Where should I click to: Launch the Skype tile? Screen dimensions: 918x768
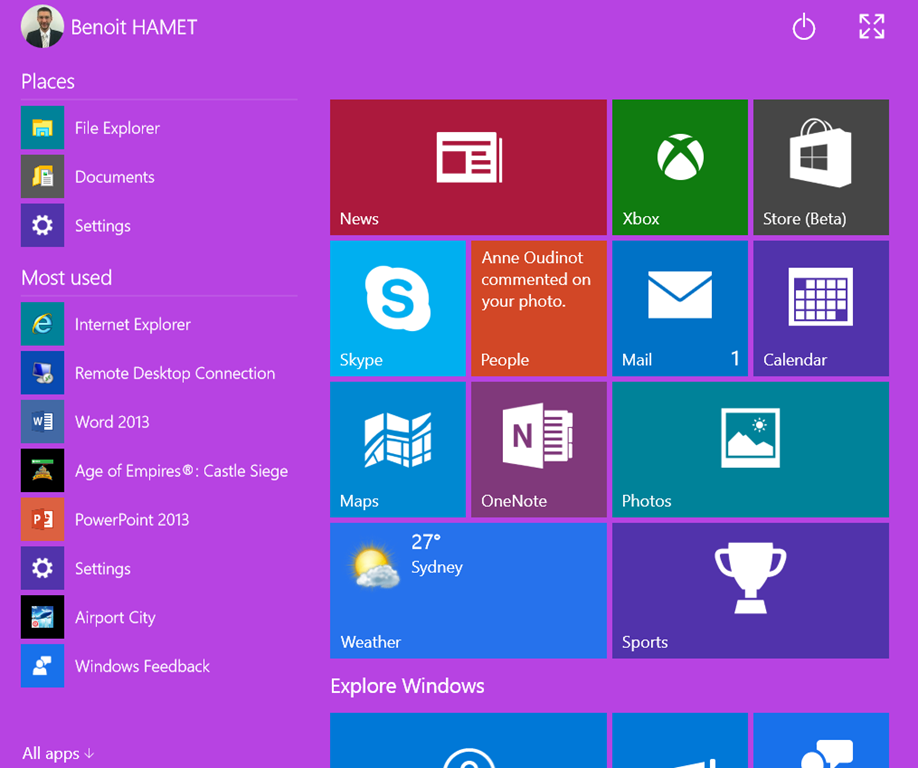point(397,308)
